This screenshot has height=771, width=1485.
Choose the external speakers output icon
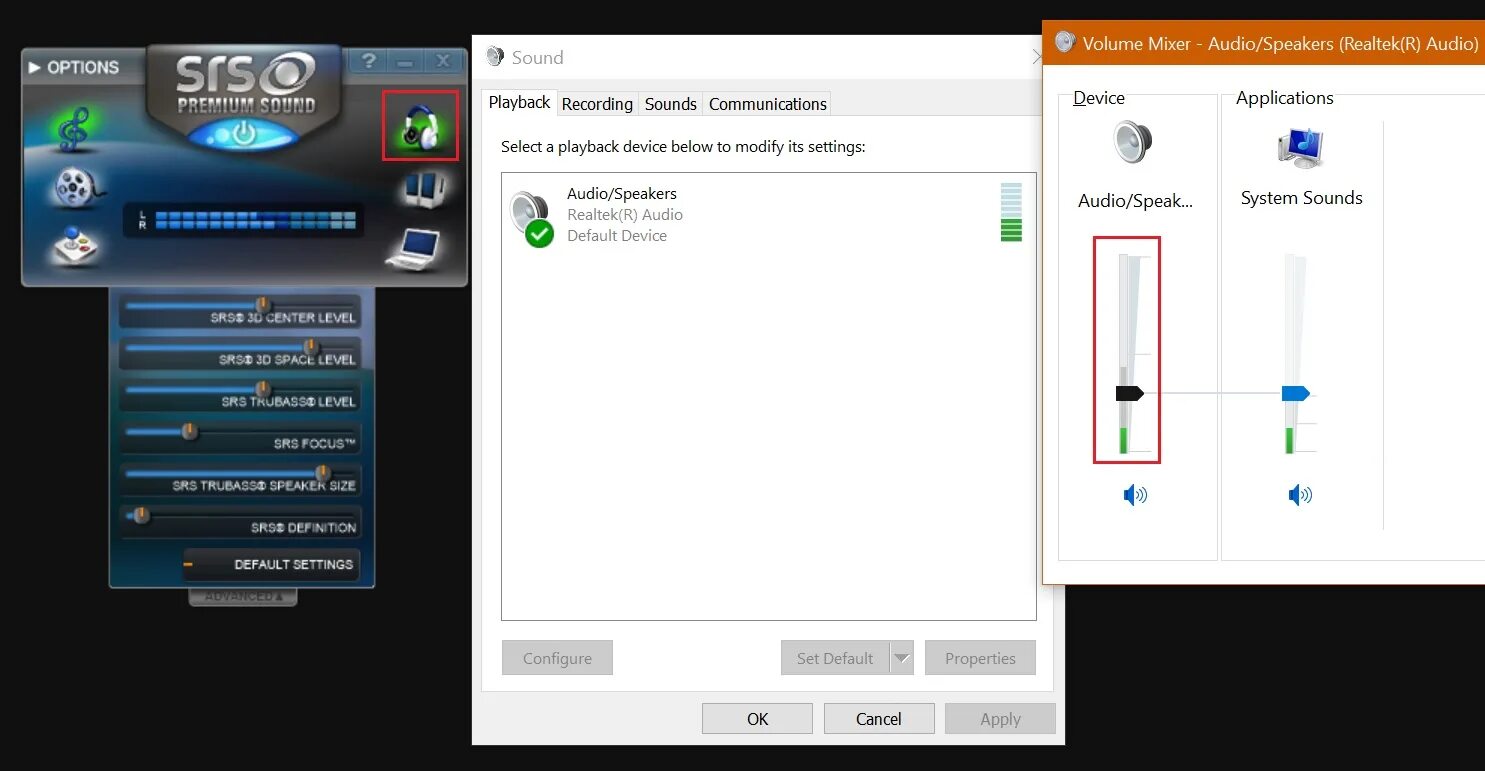click(423, 188)
